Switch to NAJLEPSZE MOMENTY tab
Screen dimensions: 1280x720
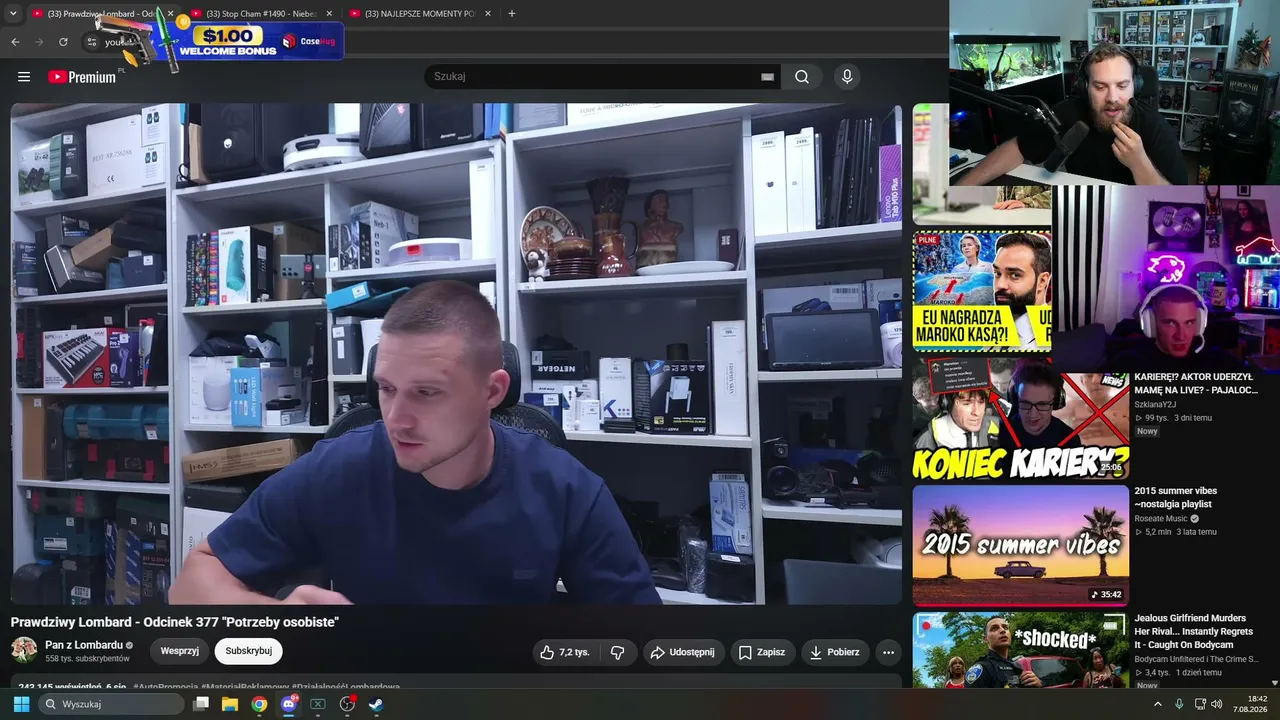tap(420, 14)
